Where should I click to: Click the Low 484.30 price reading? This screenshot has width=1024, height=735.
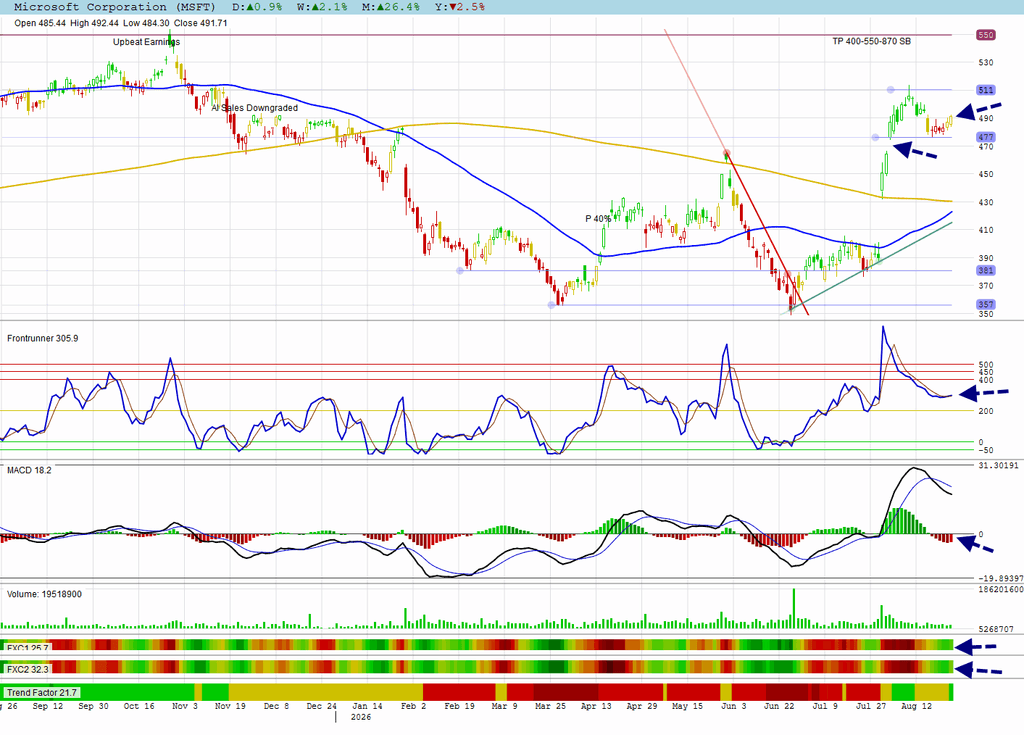pyautogui.click(x=146, y=23)
